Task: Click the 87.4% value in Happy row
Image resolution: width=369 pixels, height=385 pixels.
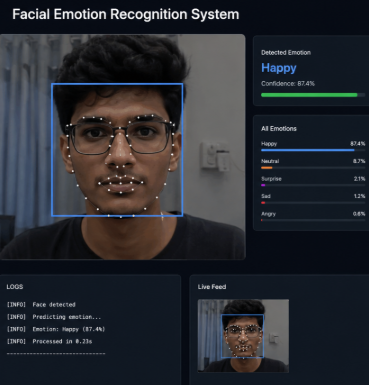Action: click(358, 144)
